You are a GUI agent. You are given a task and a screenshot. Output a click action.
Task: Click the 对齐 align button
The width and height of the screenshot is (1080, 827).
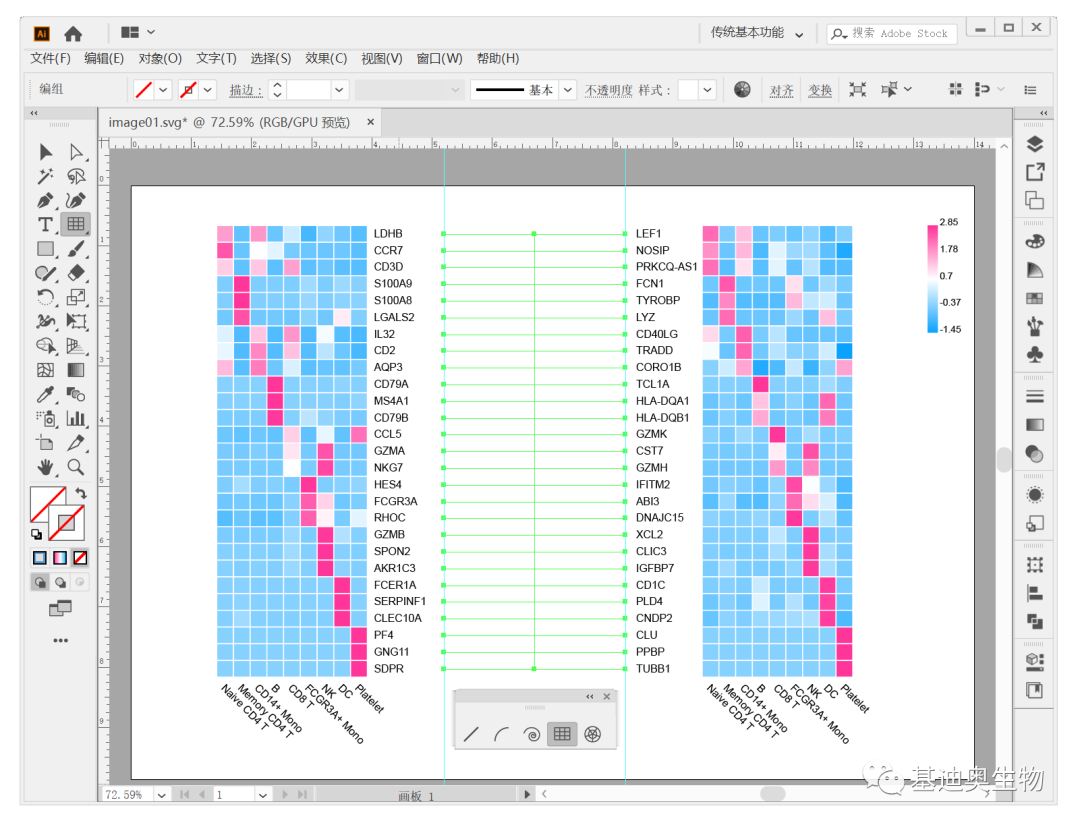[781, 90]
